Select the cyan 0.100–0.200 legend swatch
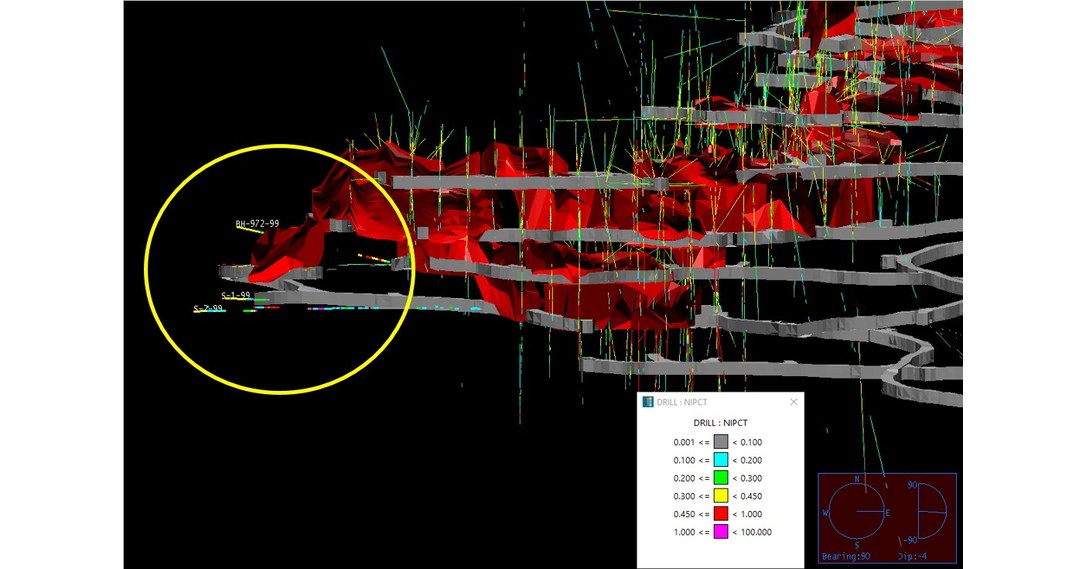 pos(720,460)
